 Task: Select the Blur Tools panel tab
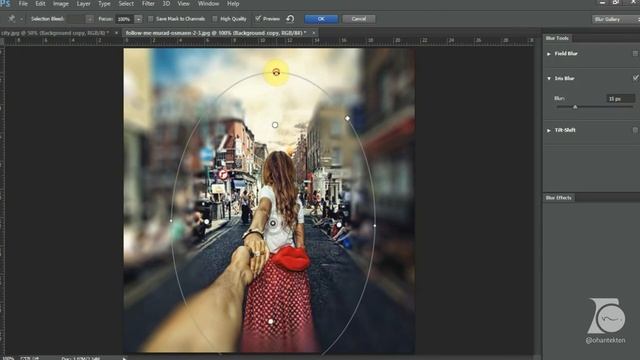pyautogui.click(x=557, y=38)
